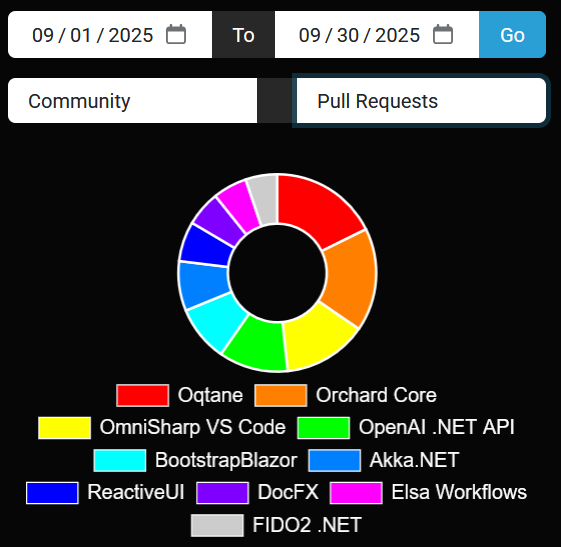
Task: Toggle the OpenAI .NET API legend swatch
Action: 323,428
